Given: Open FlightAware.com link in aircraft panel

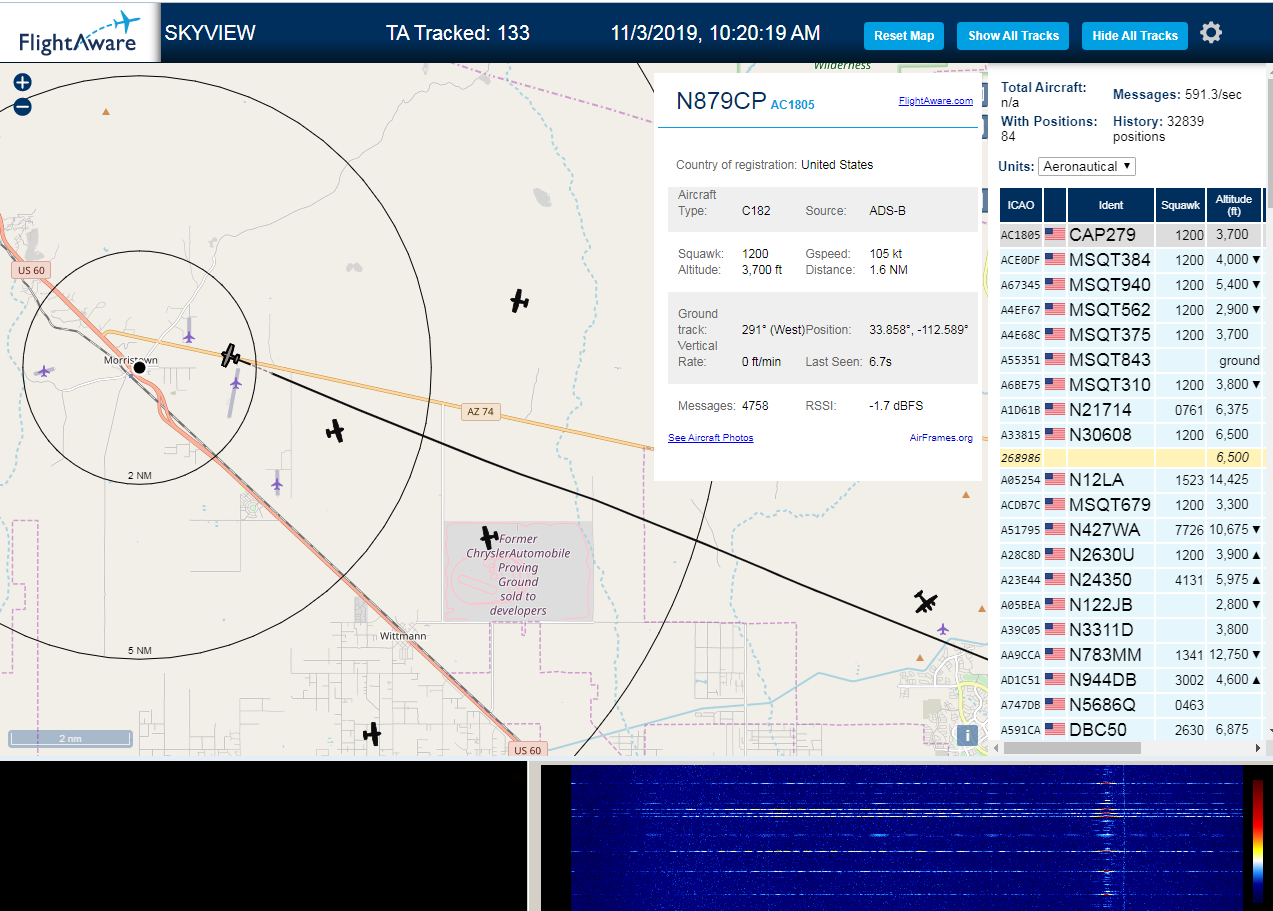Looking at the screenshot, I should (936, 101).
